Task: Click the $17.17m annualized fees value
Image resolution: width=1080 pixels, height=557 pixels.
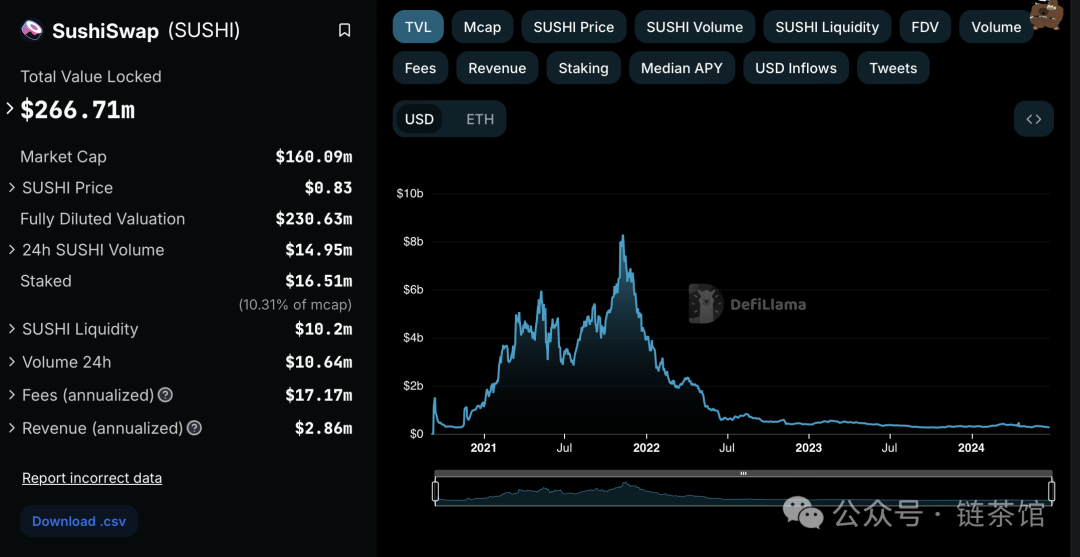Action: pyautogui.click(x=319, y=395)
